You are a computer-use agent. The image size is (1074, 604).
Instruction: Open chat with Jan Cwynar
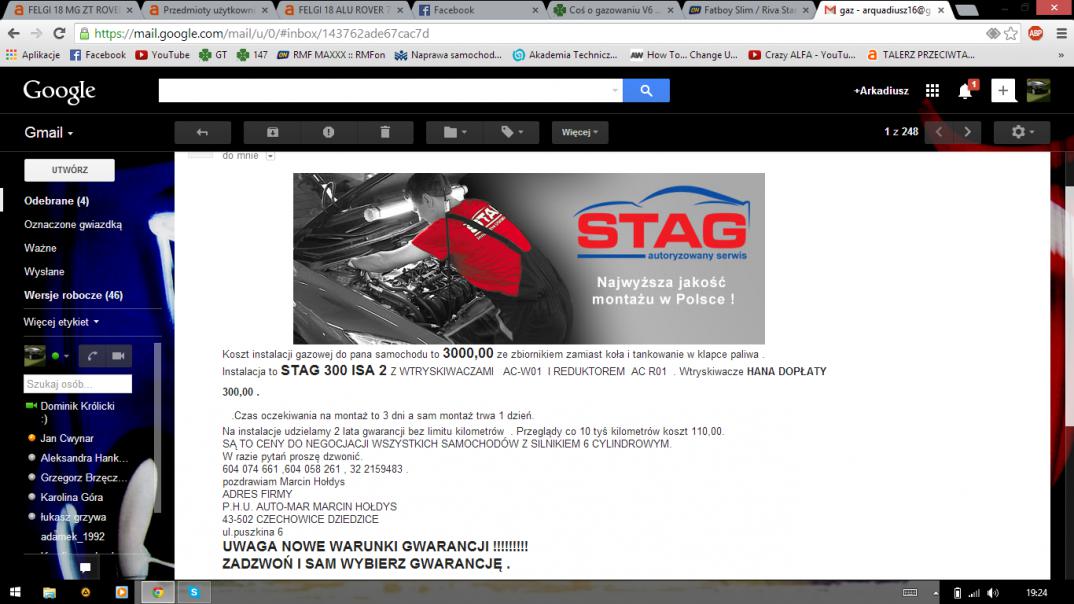(x=66, y=438)
